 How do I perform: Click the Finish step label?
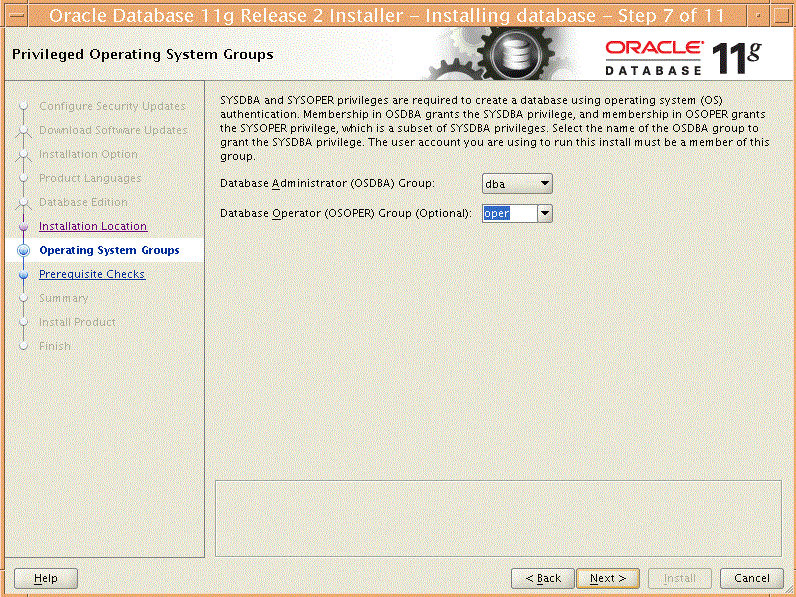pyautogui.click(x=55, y=346)
